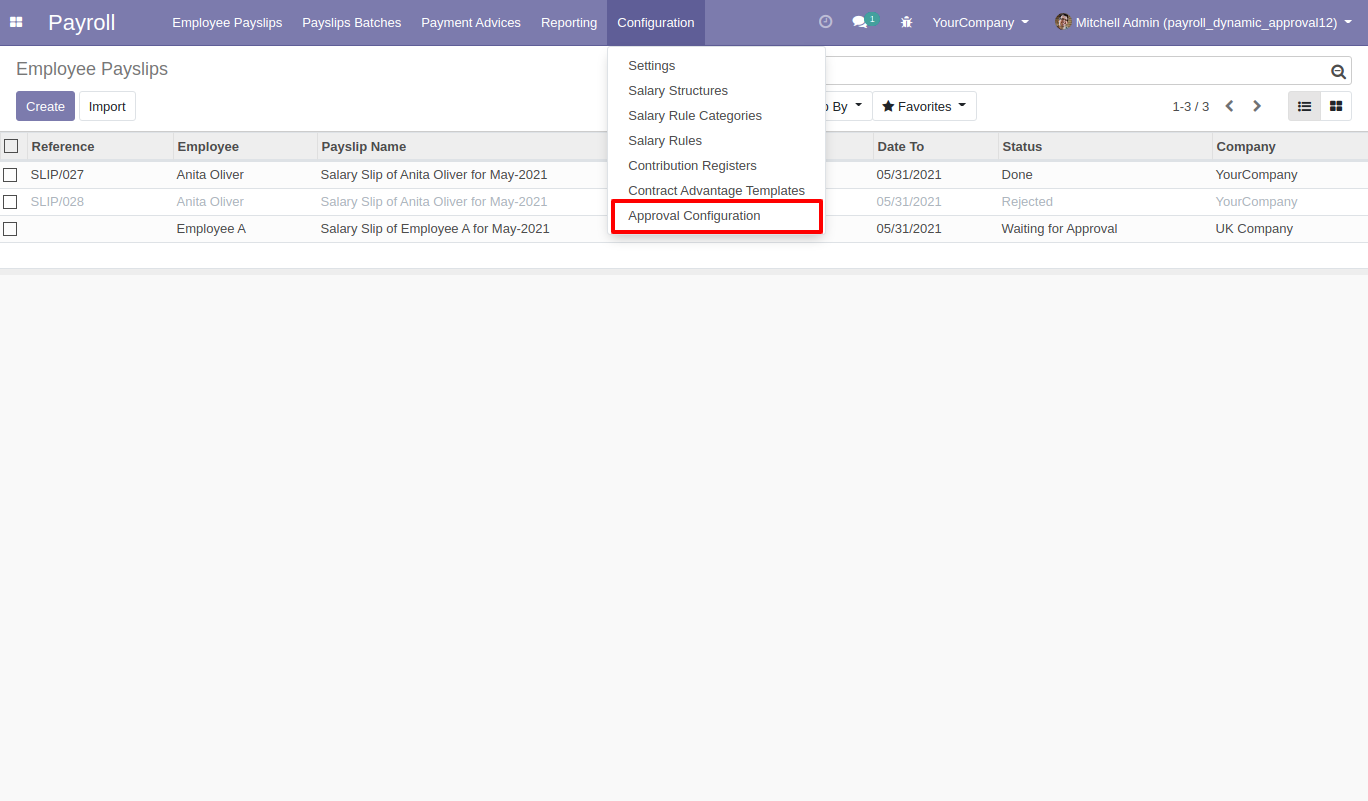This screenshot has height=801, width=1368.
Task: Select Salary Structures menu entry
Action: (717, 91)
